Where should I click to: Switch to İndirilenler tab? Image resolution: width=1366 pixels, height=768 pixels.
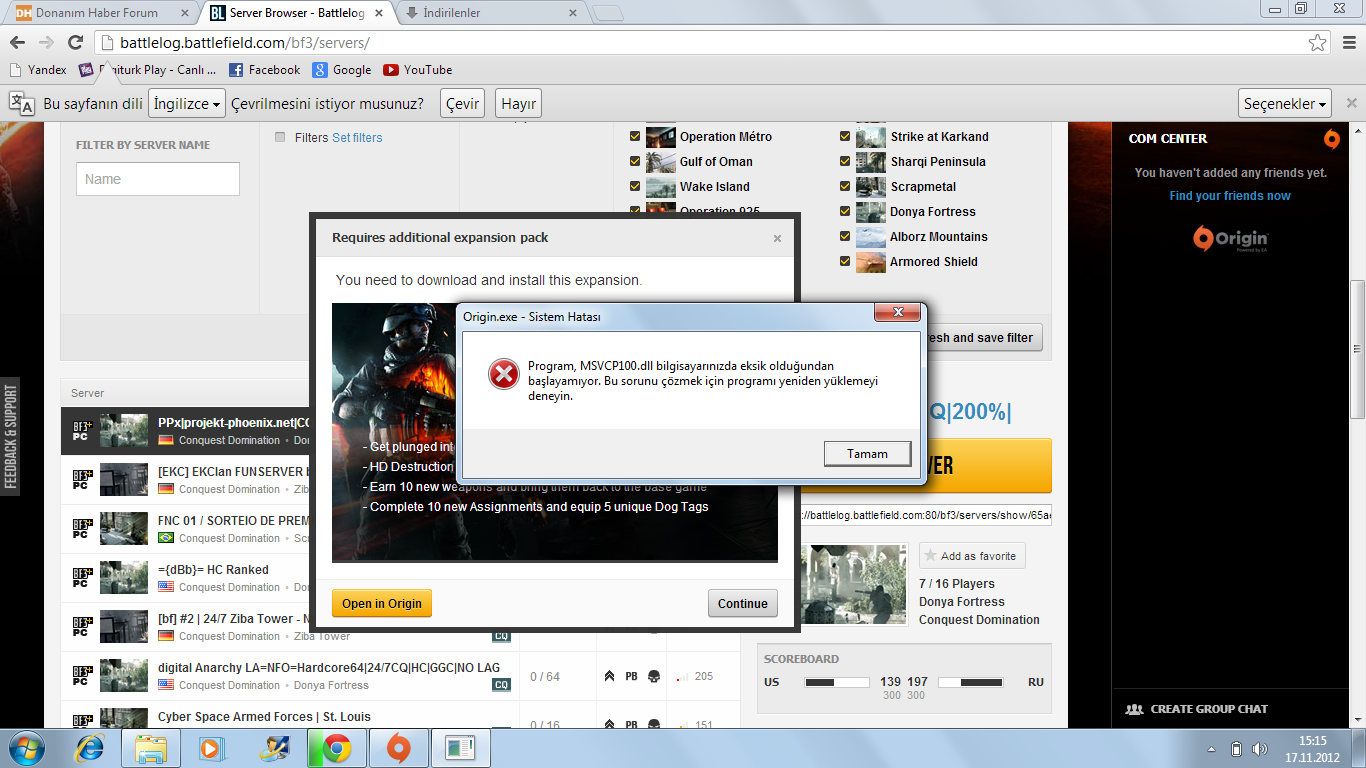[491, 13]
